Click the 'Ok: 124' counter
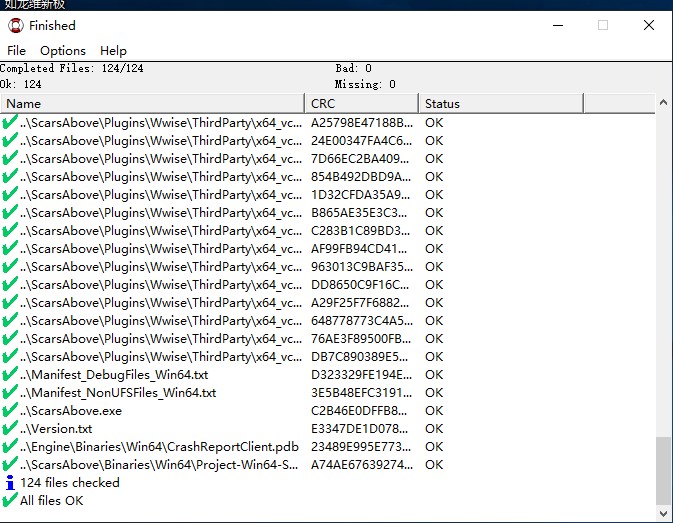This screenshot has height=523, width=673. [x=21, y=84]
